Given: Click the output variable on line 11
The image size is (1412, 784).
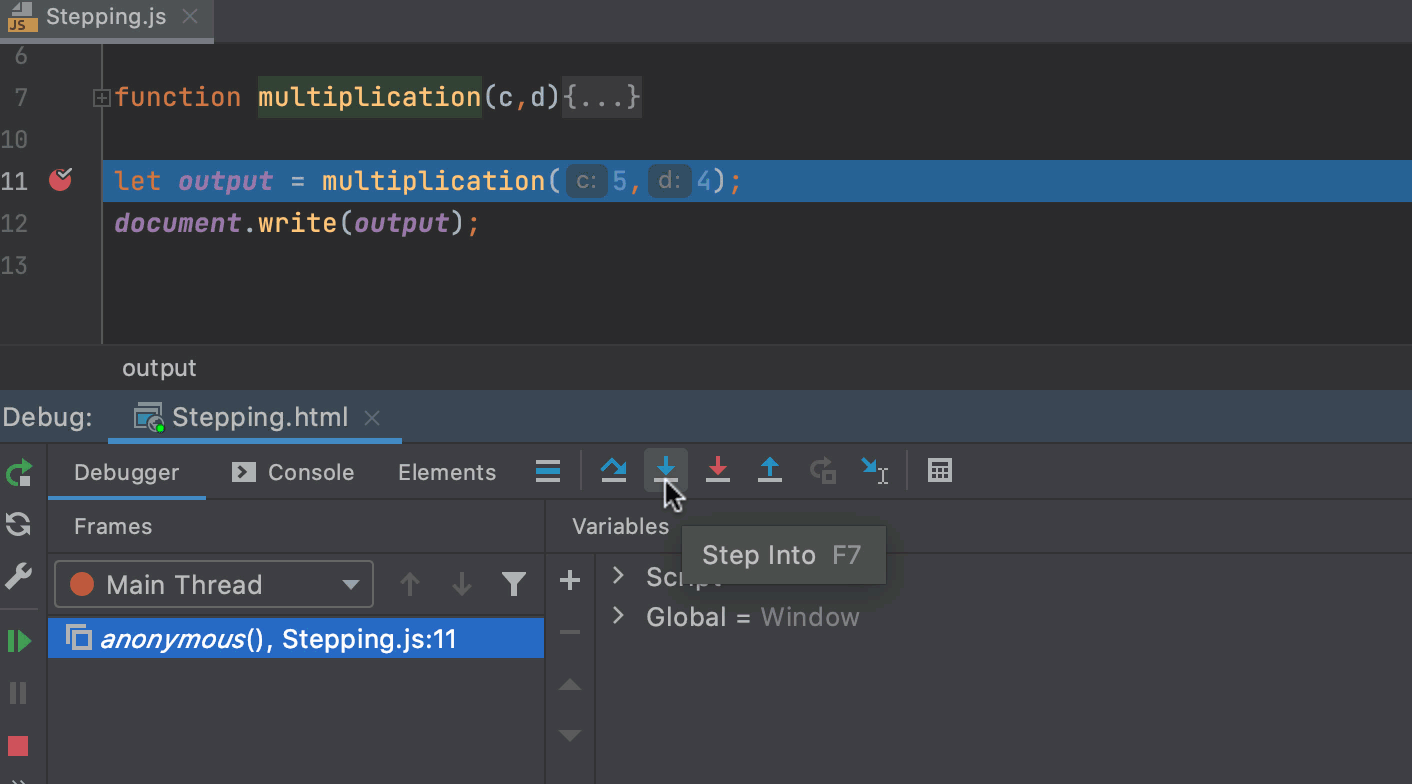Looking at the screenshot, I should click(225, 181).
